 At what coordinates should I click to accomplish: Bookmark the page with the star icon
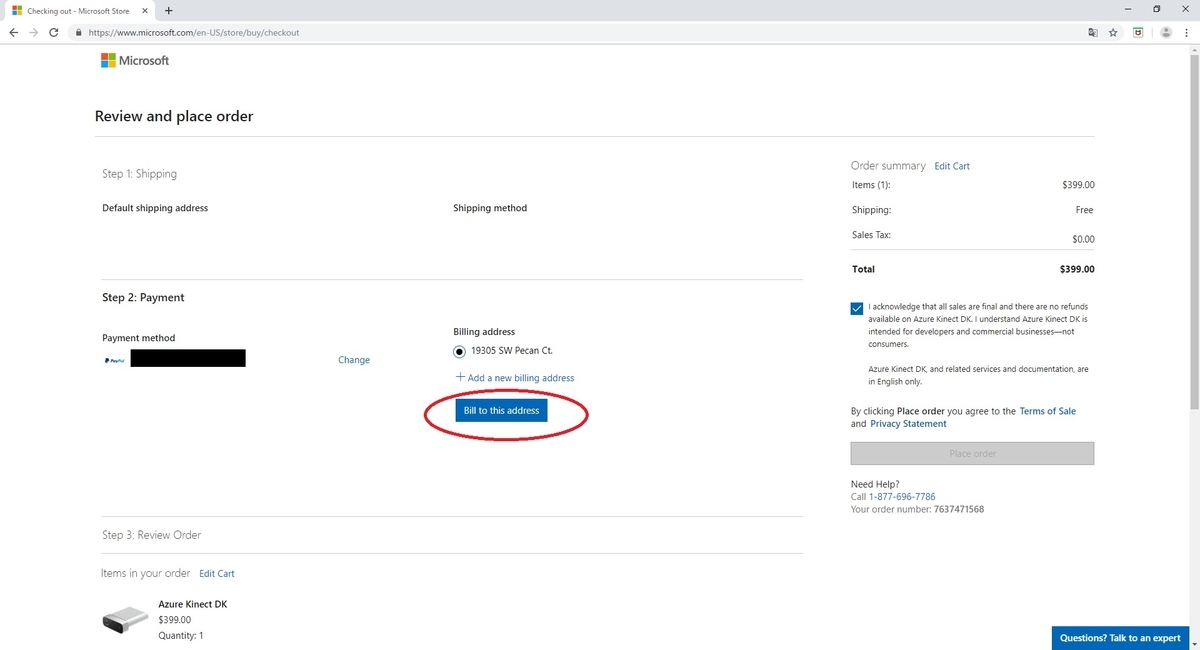coord(1113,32)
